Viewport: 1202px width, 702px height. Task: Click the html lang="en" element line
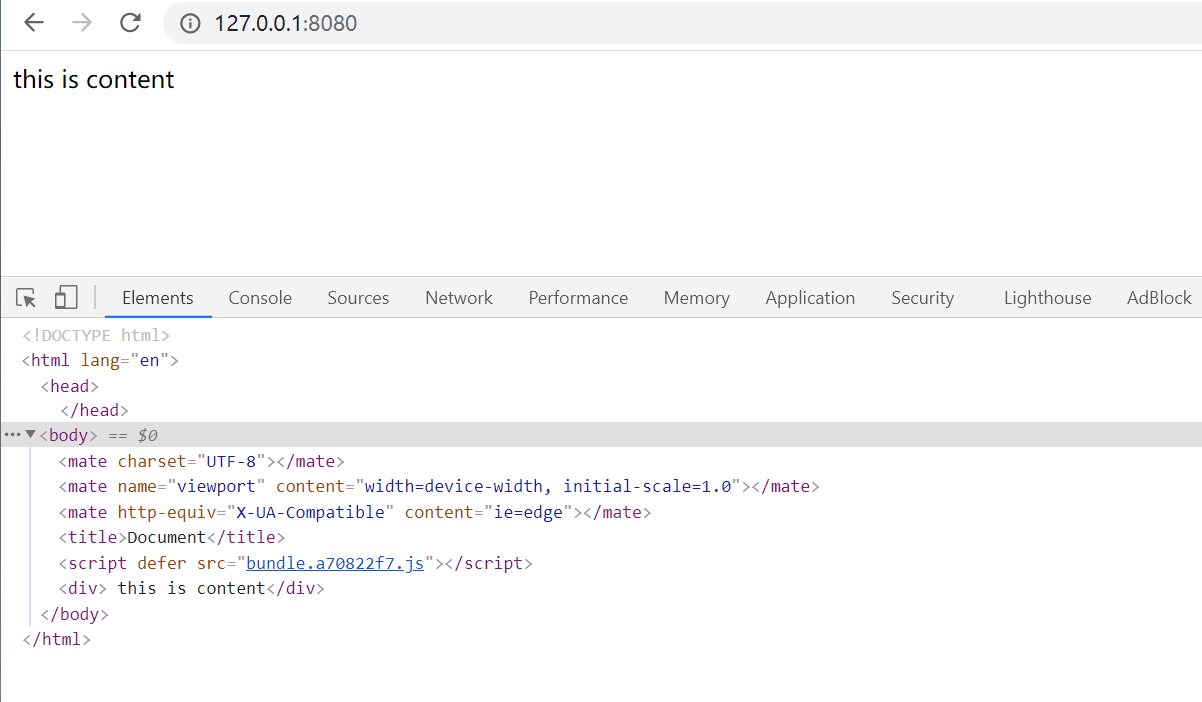tap(100, 360)
